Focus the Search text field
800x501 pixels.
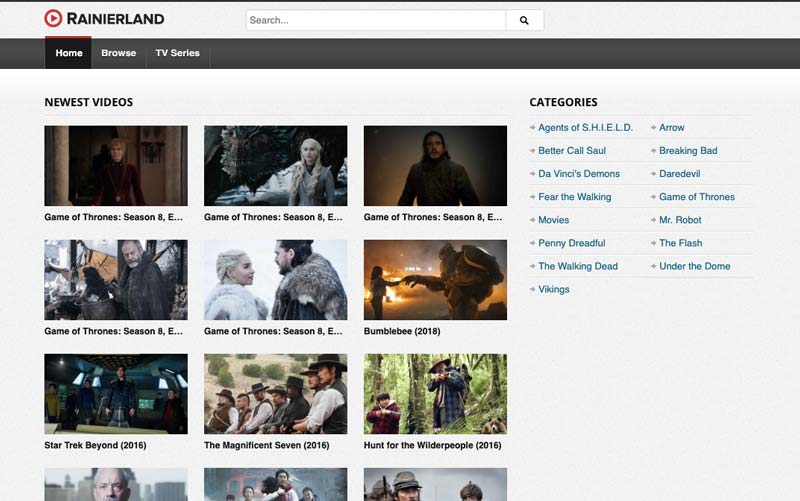tap(376, 20)
